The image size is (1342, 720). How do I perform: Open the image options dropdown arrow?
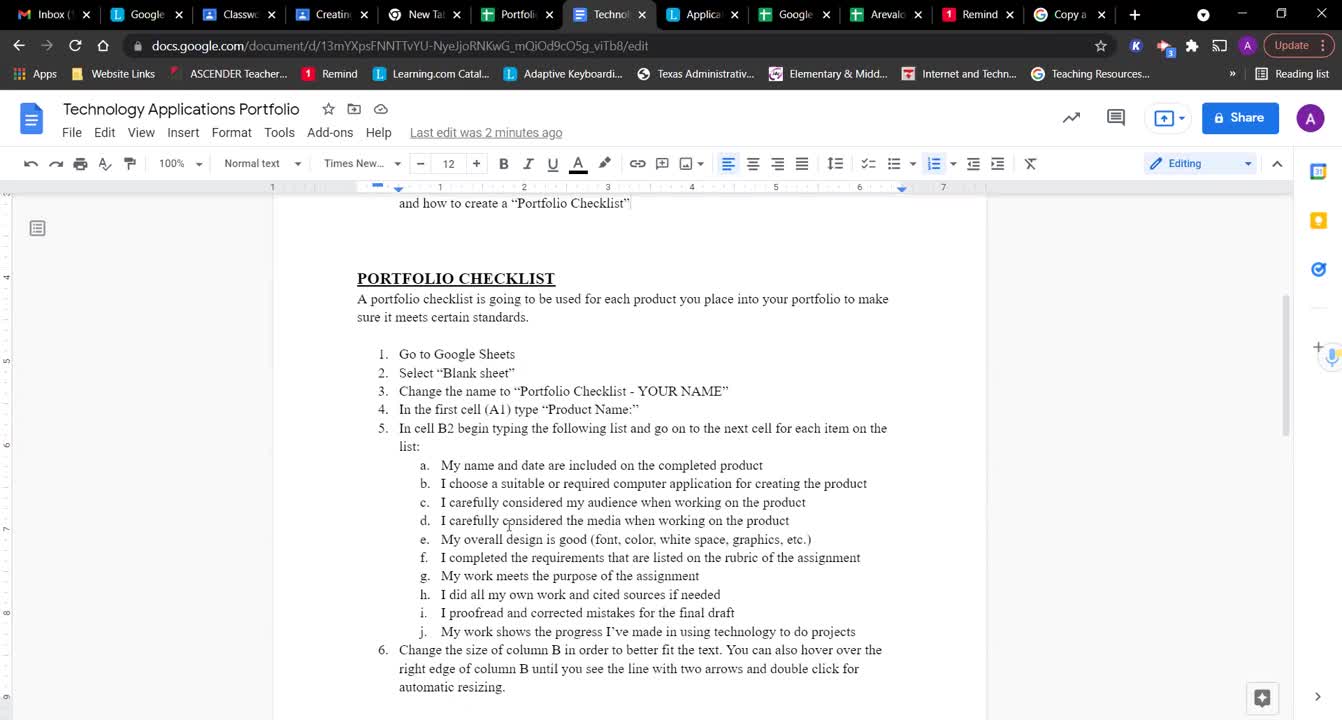[700, 164]
